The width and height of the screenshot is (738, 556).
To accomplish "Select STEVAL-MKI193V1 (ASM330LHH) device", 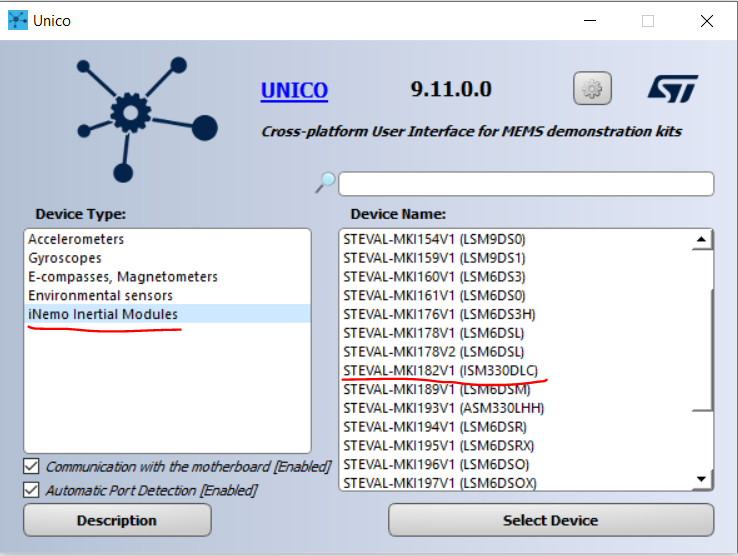I will click(515, 408).
